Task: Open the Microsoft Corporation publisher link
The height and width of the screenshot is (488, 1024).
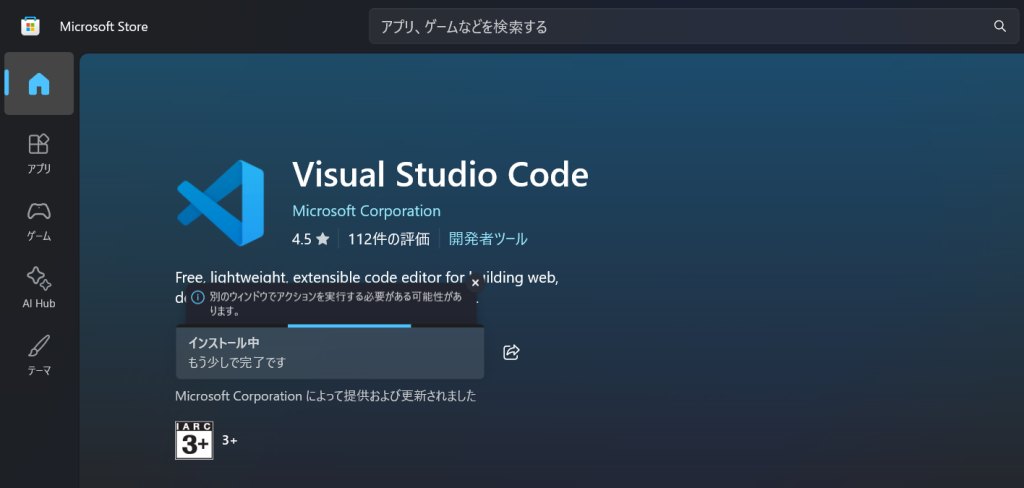Action: click(366, 211)
